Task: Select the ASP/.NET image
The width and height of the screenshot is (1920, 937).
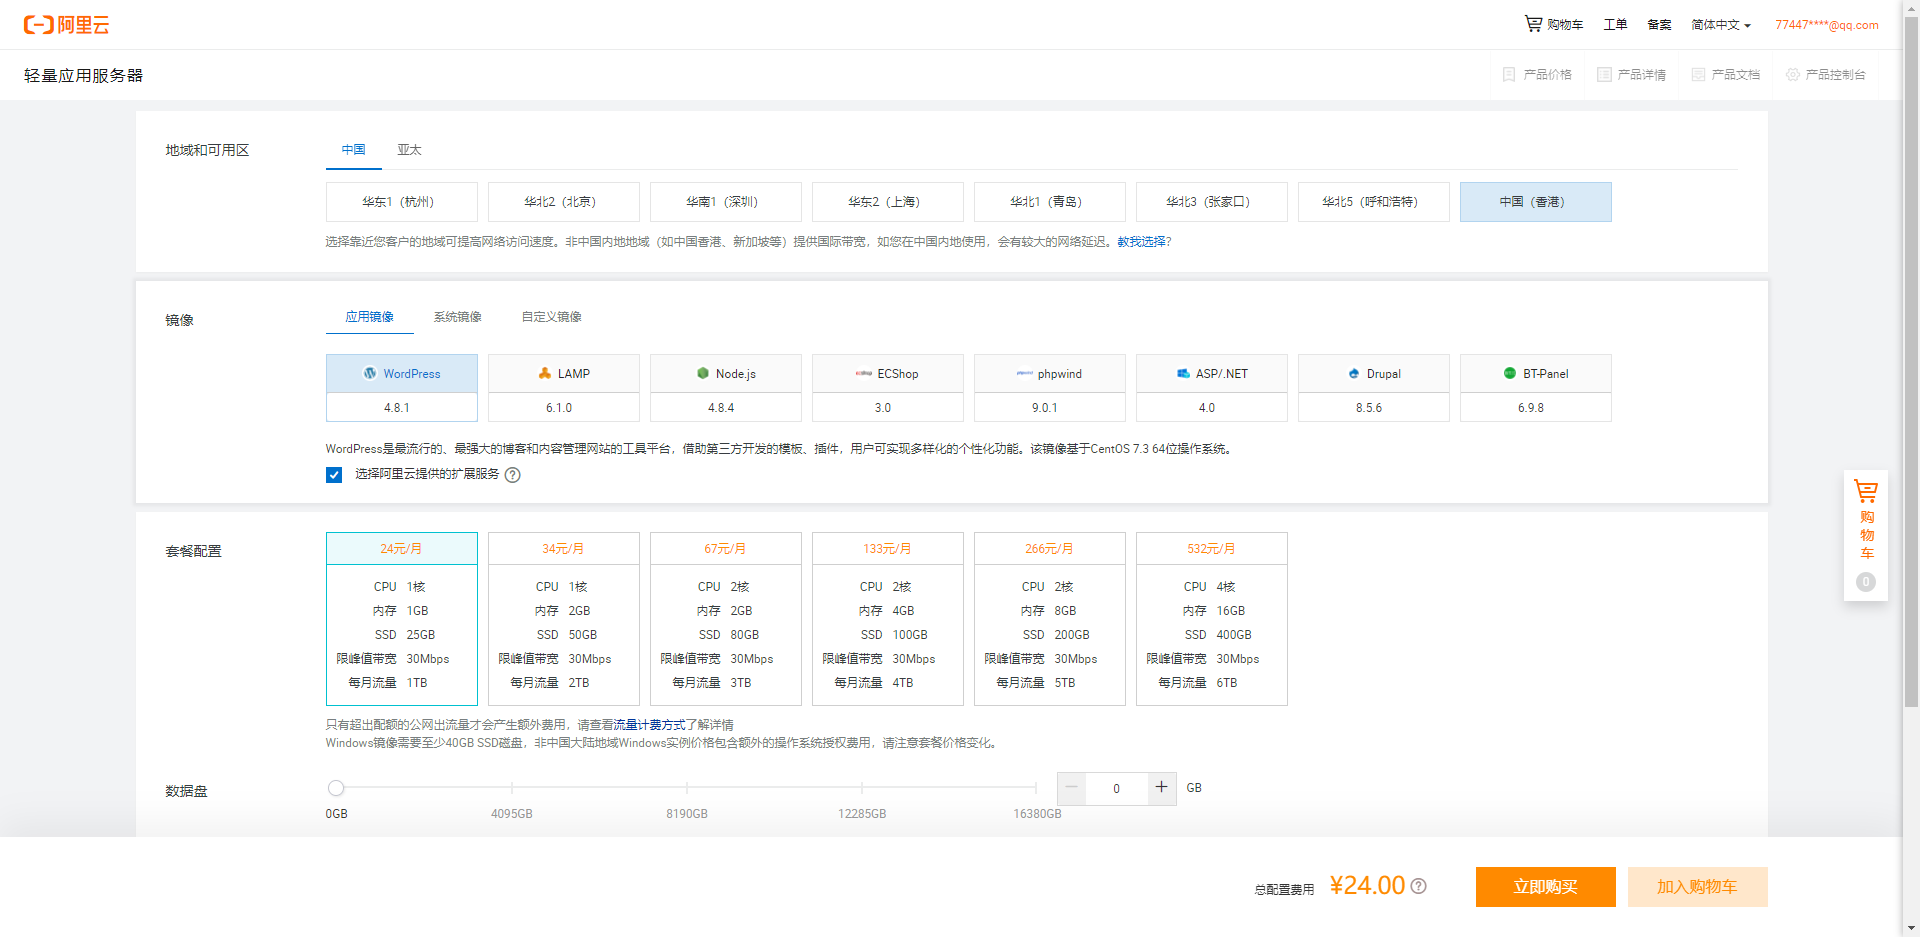Action: [x=1212, y=373]
